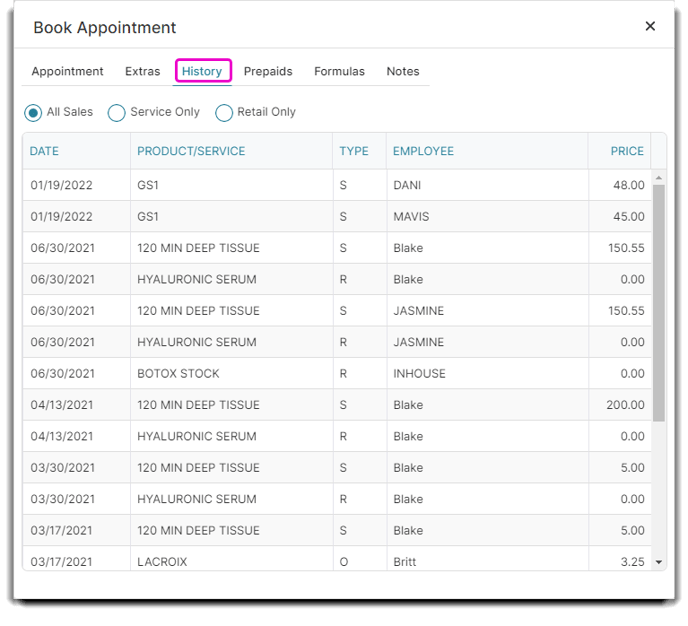Select the History tab

tap(202, 71)
